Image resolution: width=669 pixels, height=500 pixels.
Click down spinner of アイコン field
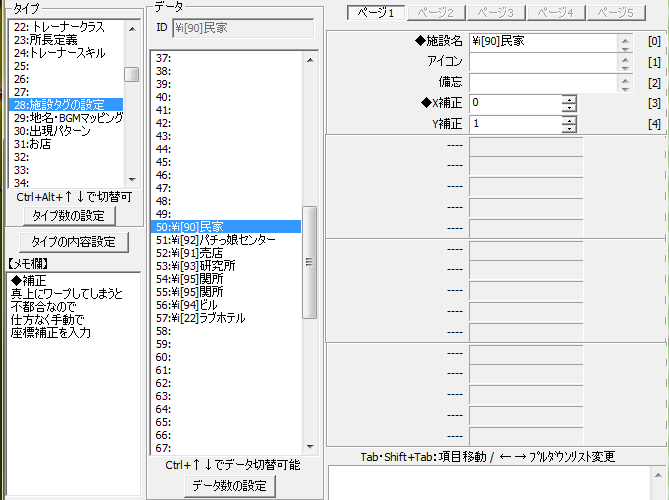click(x=625, y=69)
